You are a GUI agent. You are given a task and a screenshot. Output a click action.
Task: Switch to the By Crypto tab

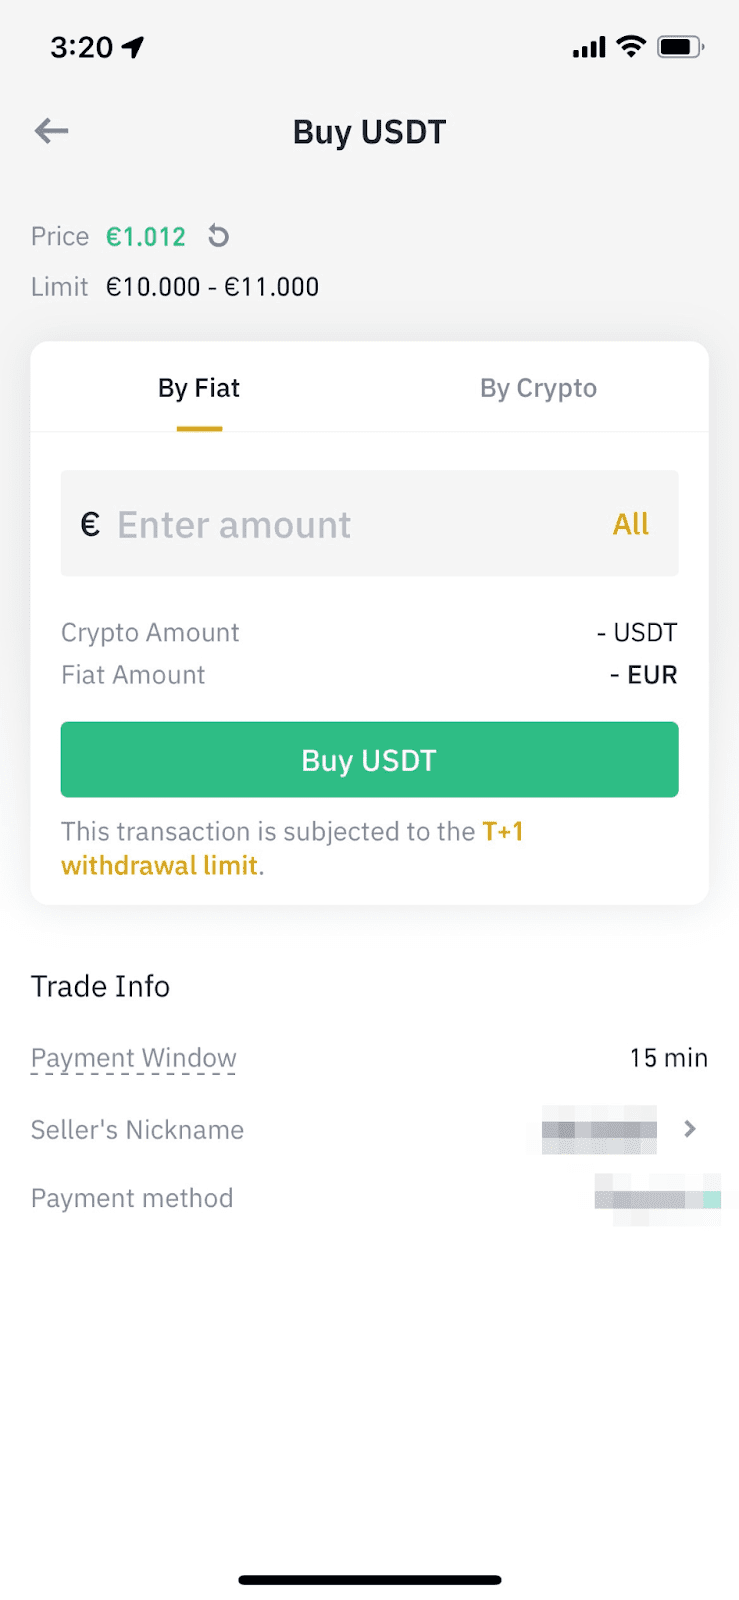[538, 388]
